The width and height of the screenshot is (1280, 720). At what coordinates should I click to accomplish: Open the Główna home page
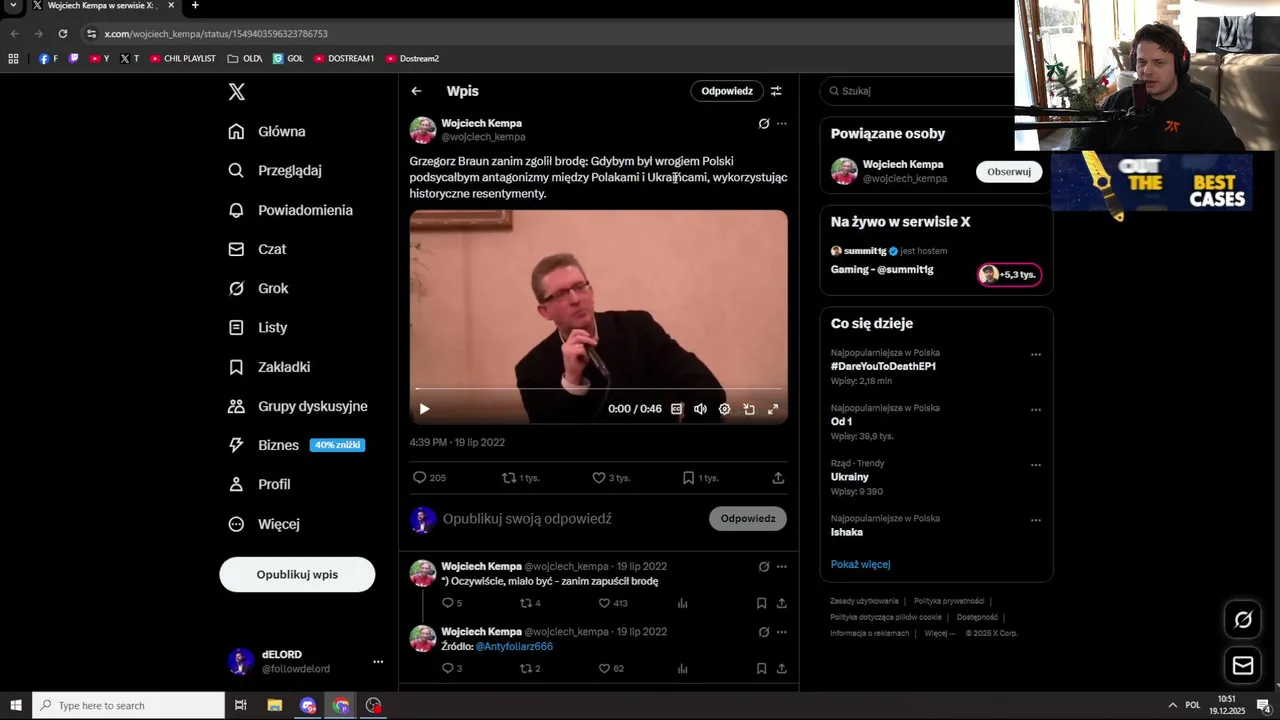coord(267,131)
